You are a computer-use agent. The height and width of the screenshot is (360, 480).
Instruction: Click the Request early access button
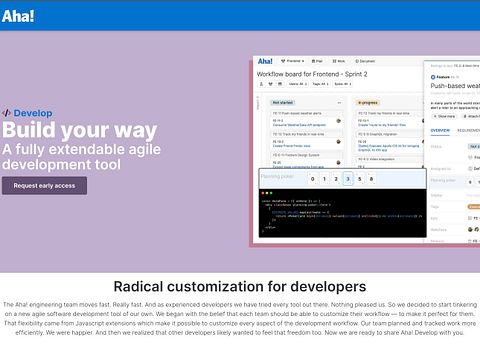(x=44, y=186)
